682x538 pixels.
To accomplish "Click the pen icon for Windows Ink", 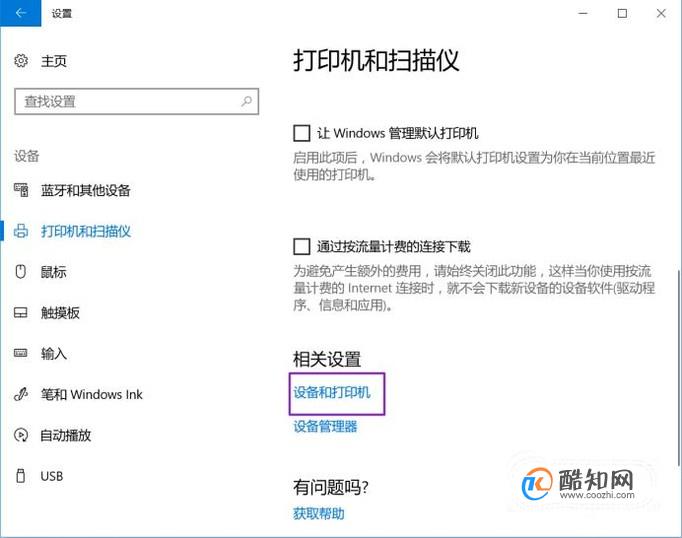I will 21,394.
